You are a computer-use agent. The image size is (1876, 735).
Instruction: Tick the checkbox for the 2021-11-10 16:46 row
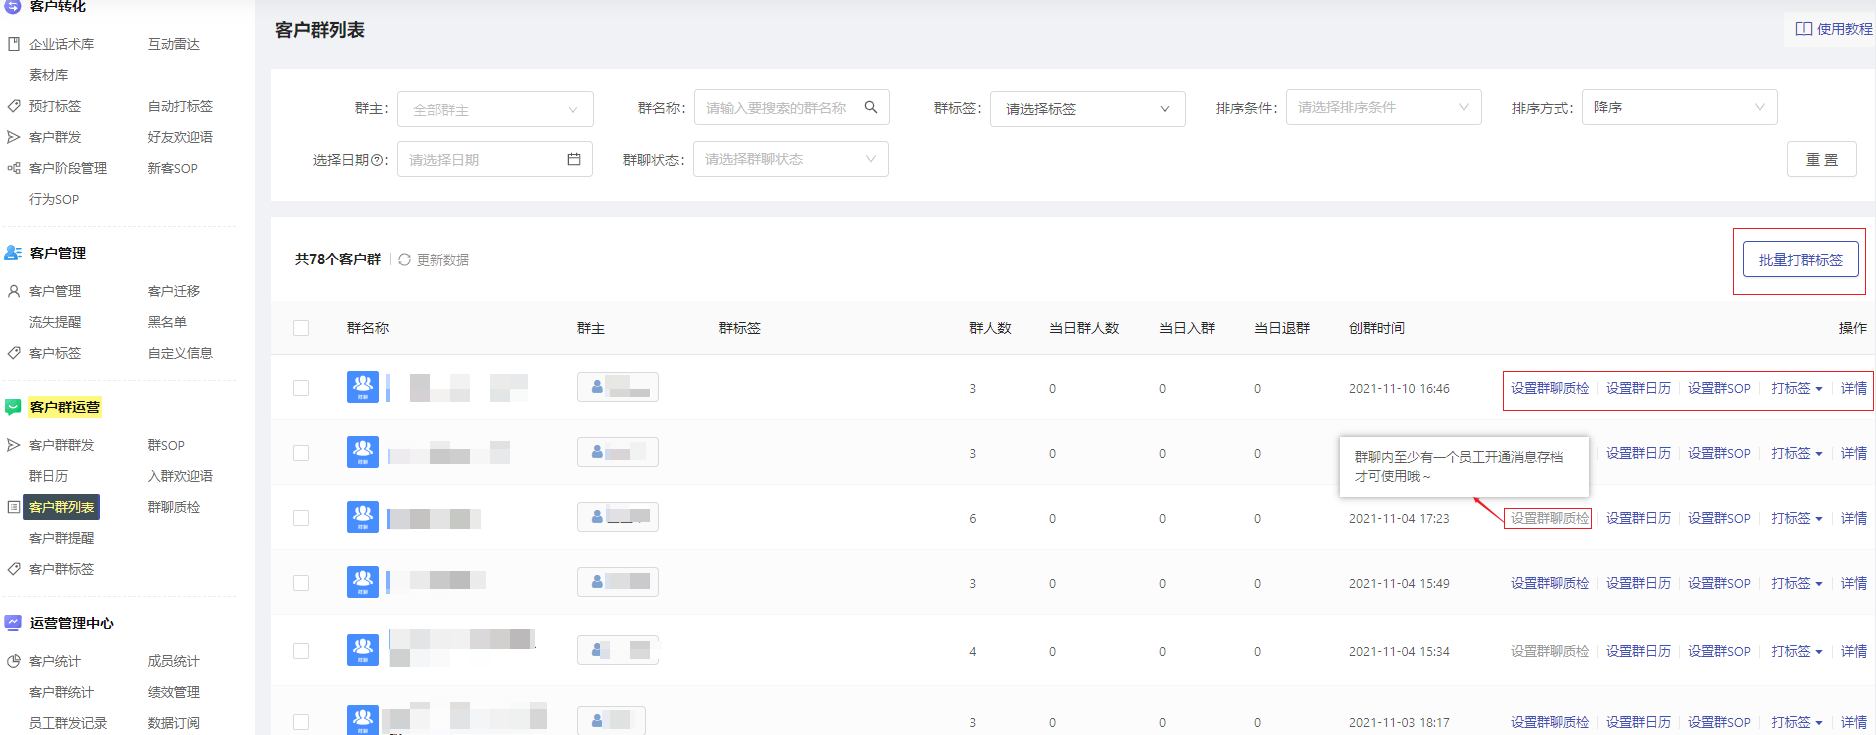point(301,388)
